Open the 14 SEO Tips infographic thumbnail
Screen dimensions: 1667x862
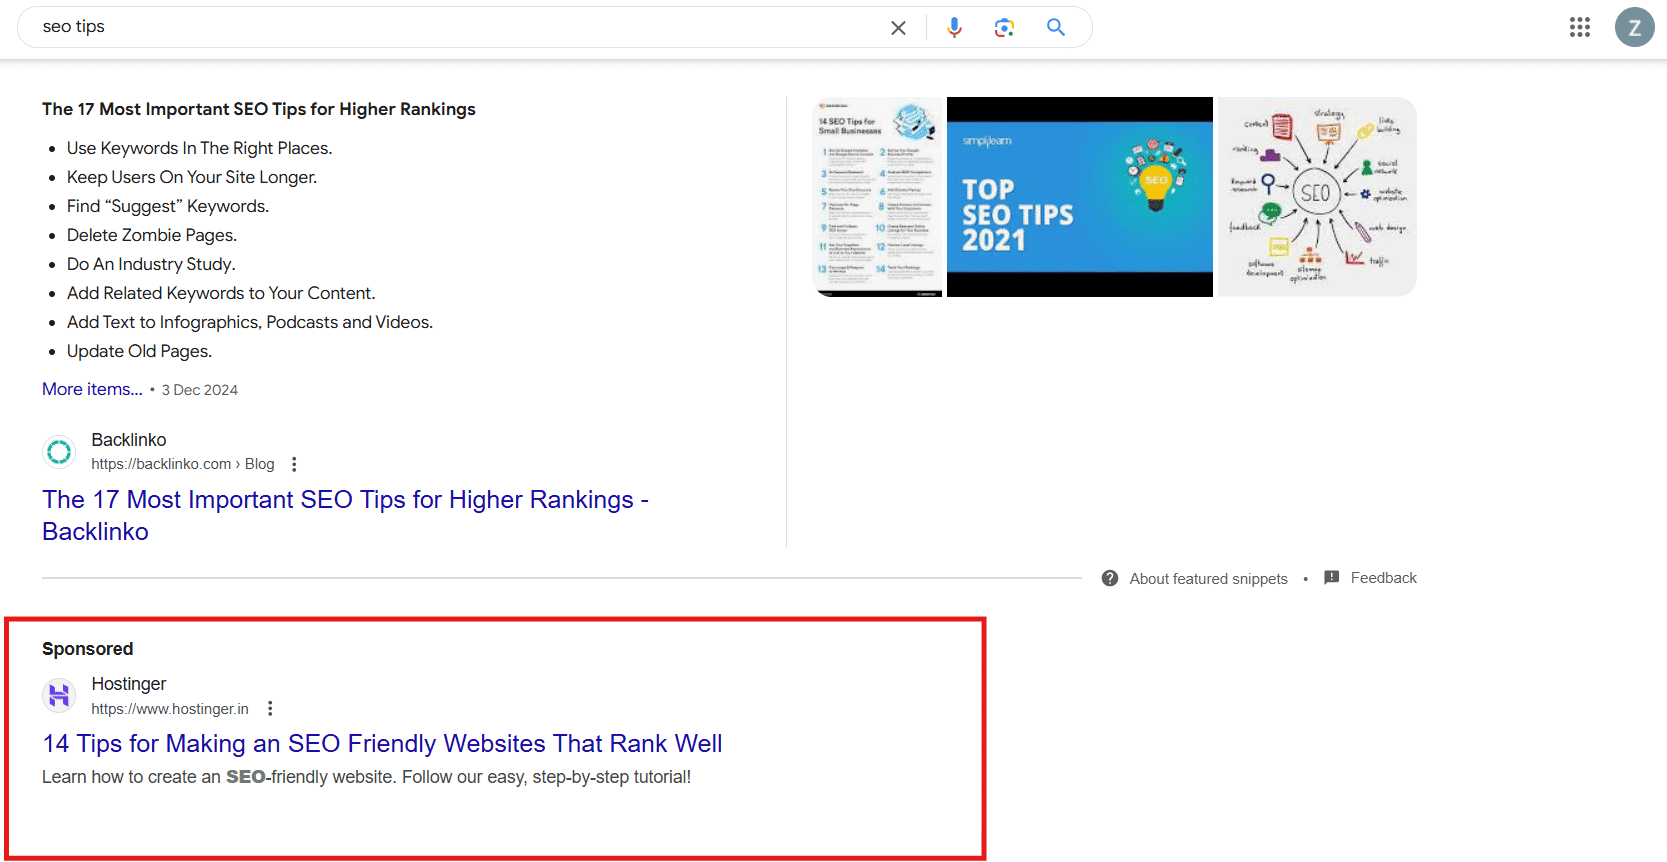879,197
